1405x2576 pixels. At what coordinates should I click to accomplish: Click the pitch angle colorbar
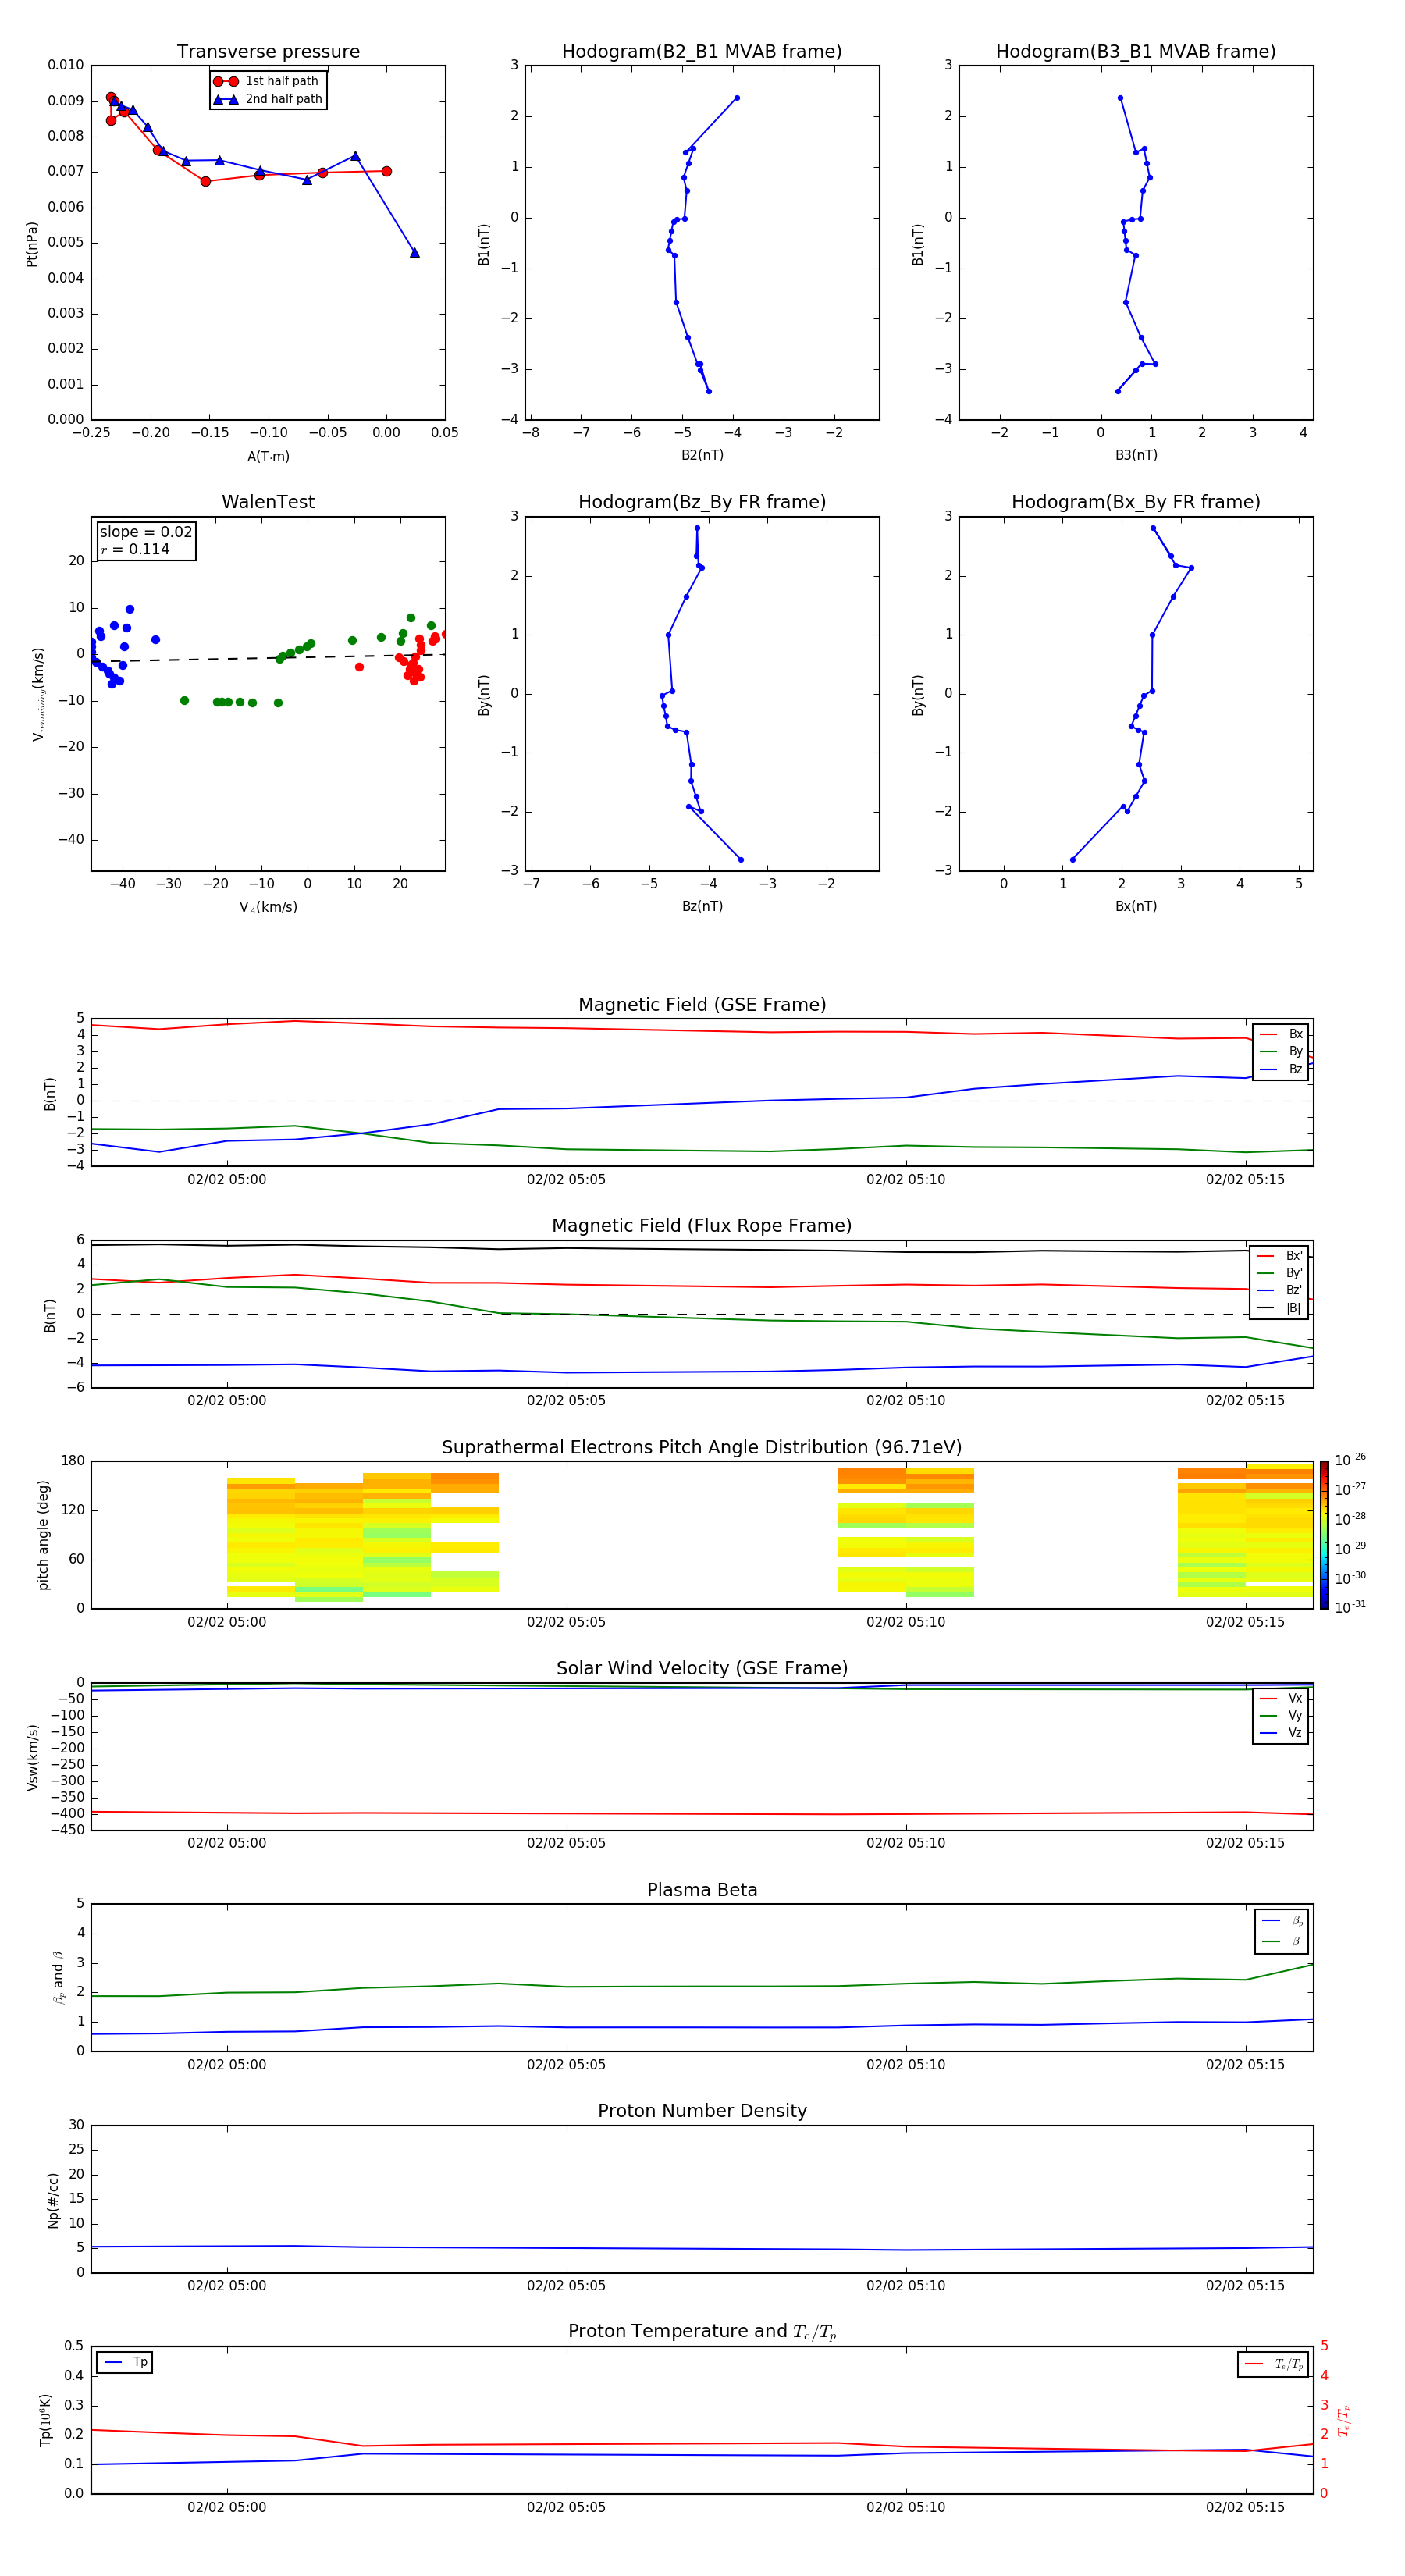1323,1535
